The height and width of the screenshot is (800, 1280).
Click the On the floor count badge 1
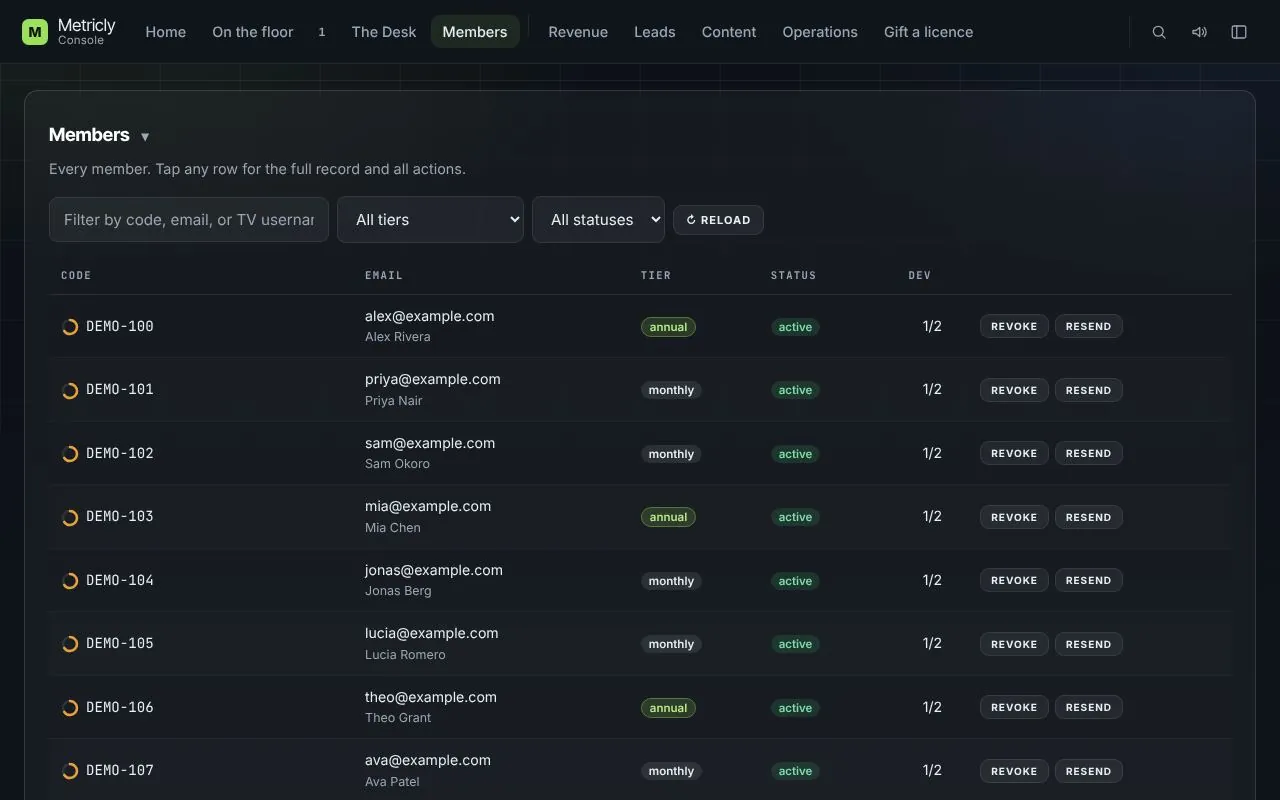pyautogui.click(x=322, y=32)
